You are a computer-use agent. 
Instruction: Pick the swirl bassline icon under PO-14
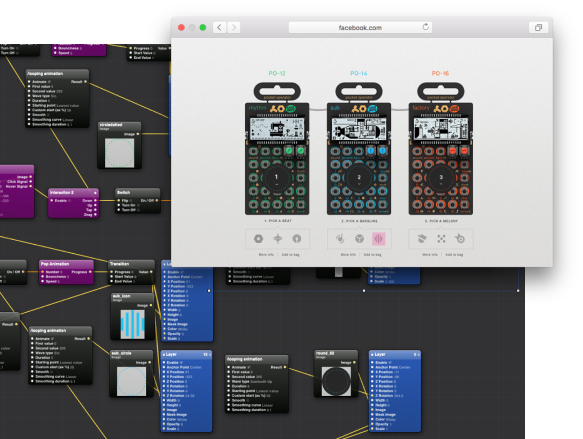pyautogui.click(x=340, y=239)
